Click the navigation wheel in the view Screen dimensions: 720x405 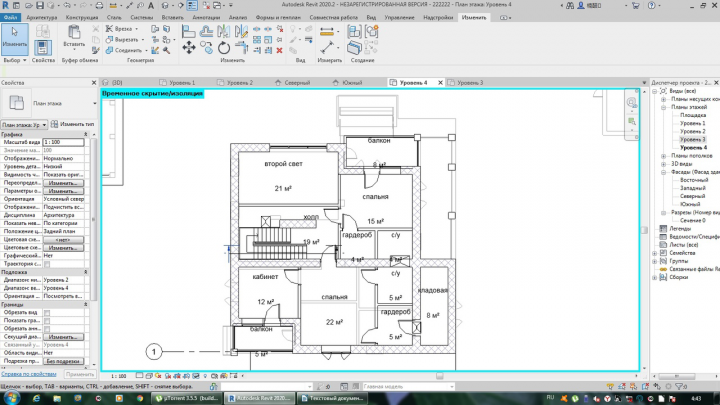click(x=632, y=103)
